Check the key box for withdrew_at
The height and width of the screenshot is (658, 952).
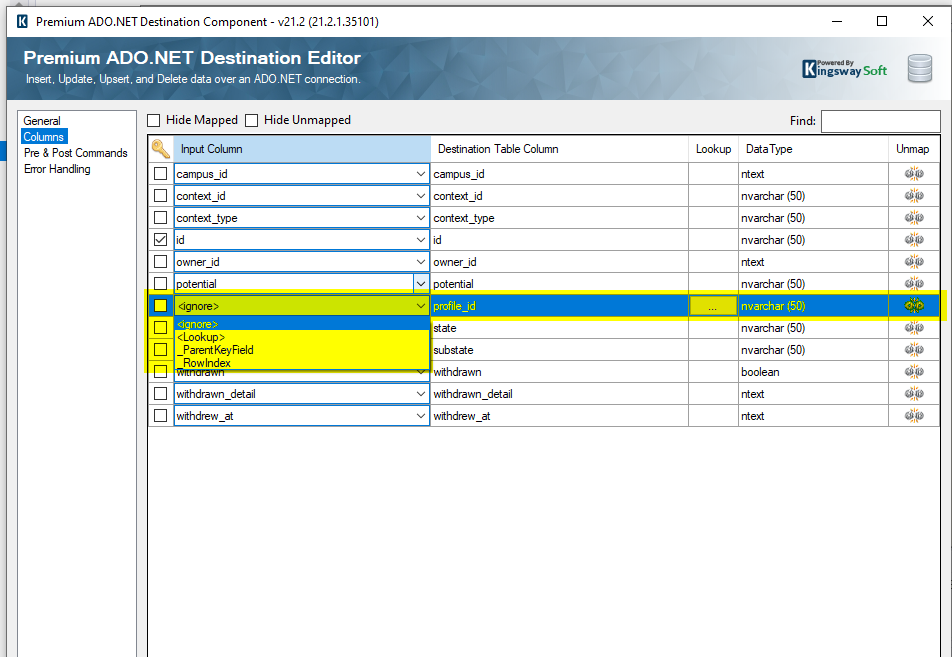coord(160,416)
